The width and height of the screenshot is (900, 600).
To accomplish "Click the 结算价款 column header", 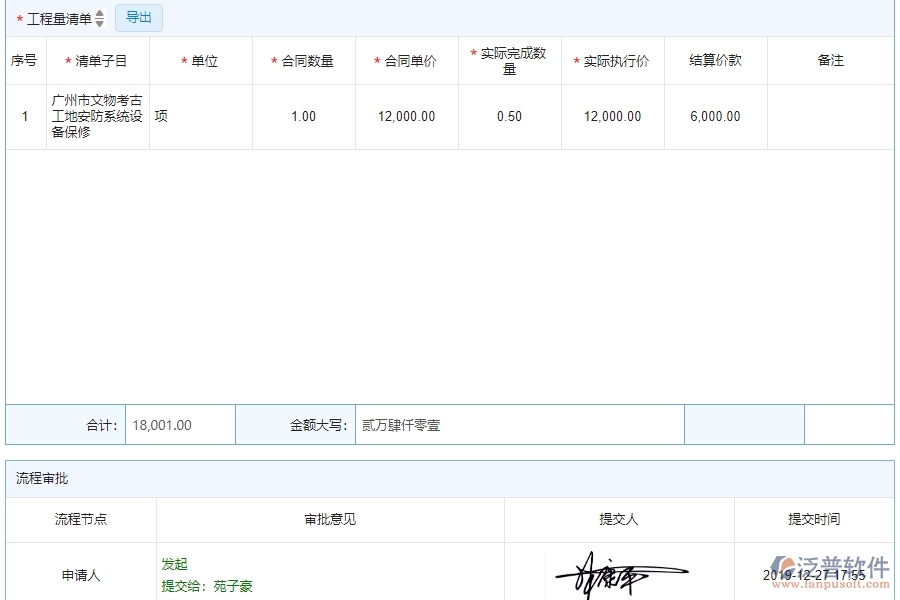I will [714, 60].
